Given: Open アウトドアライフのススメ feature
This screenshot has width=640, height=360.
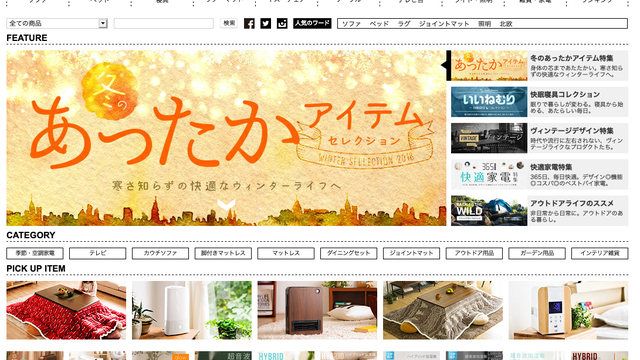Looking at the screenshot, I should pyautogui.click(x=539, y=211).
